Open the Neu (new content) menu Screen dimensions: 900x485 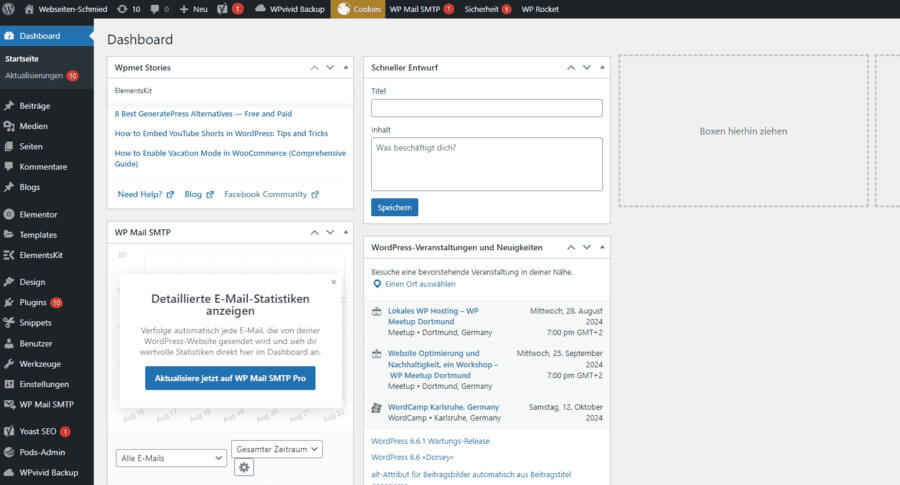click(193, 9)
